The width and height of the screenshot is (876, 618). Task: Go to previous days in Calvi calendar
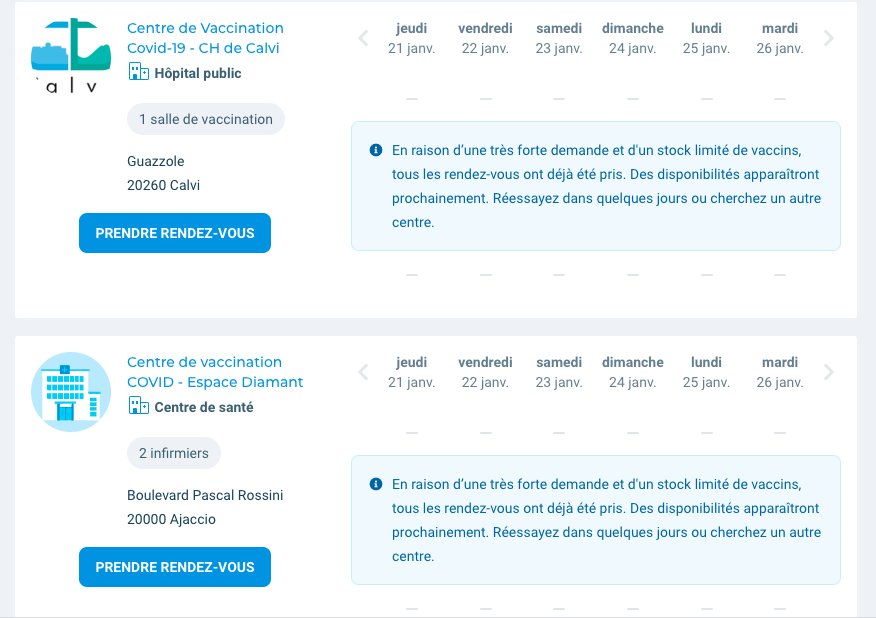coord(363,39)
